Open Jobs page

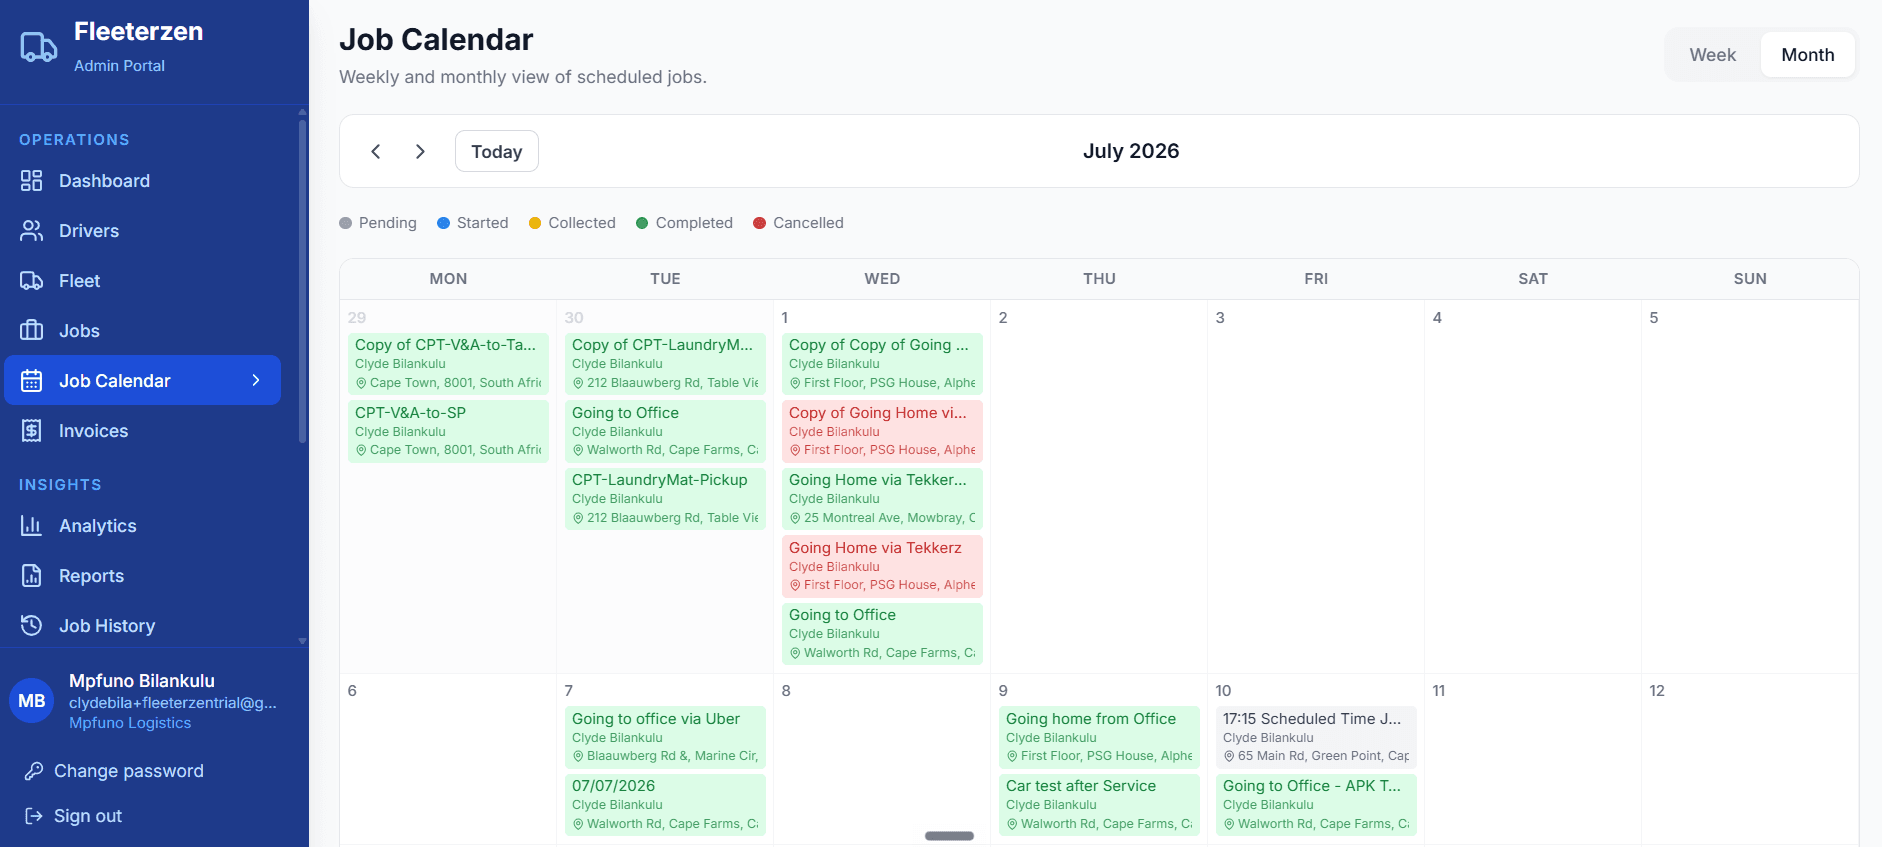142,331
